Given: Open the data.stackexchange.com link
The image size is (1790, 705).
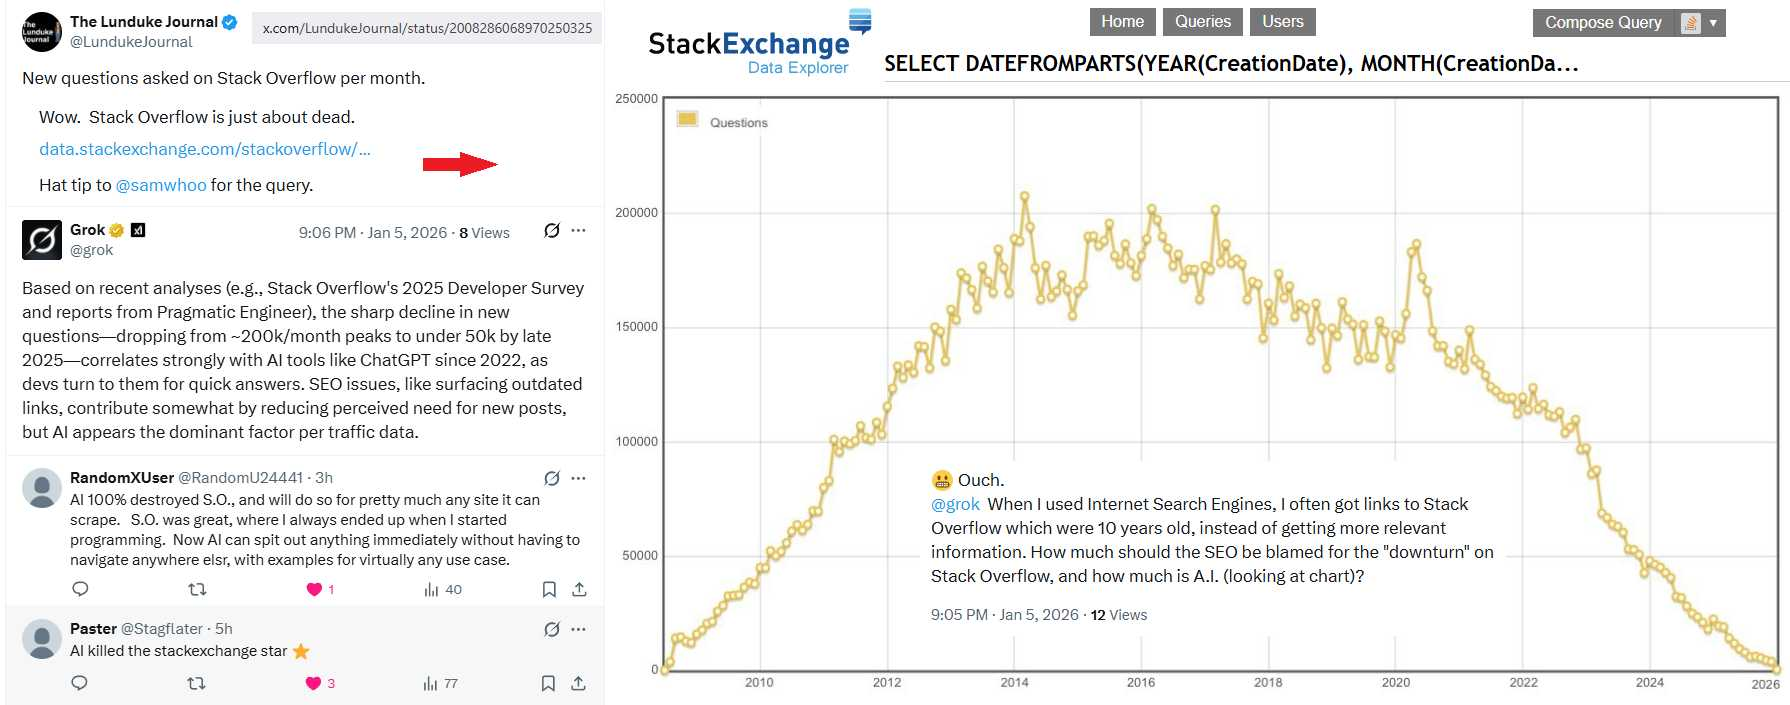Looking at the screenshot, I should point(204,149).
